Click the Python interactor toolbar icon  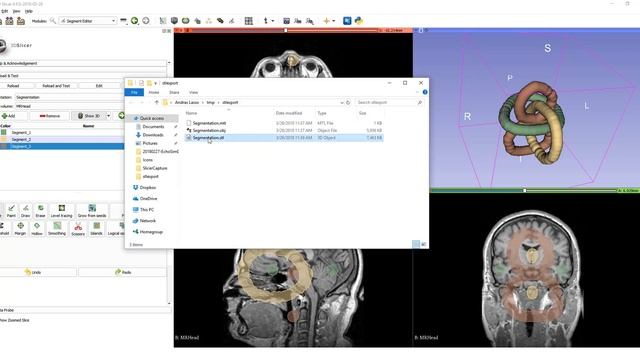(359, 21)
